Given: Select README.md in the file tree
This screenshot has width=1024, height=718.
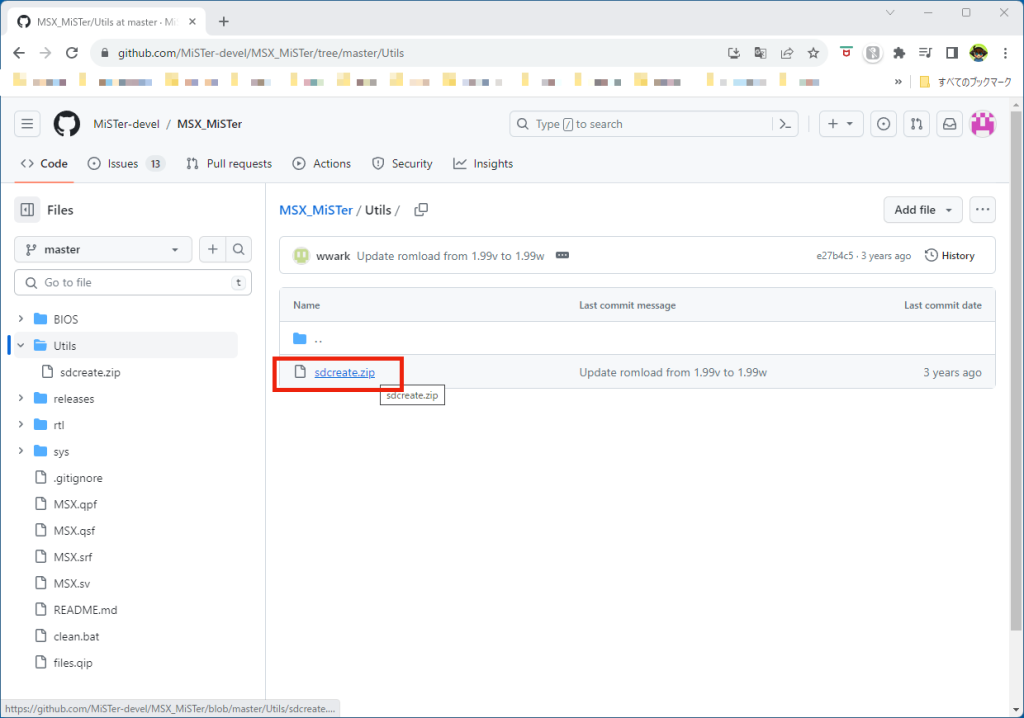Looking at the screenshot, I should pos(85,610).
